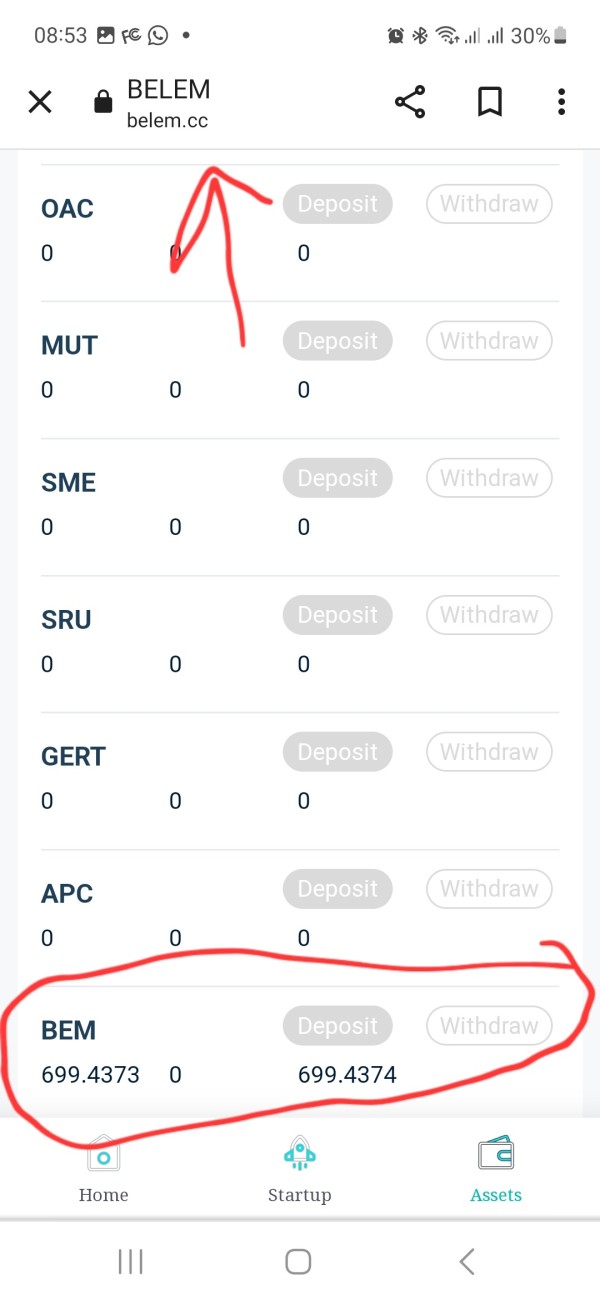Tap Deposit for GERT
This screenshot has height=1300, width=600.
(338, 752)
